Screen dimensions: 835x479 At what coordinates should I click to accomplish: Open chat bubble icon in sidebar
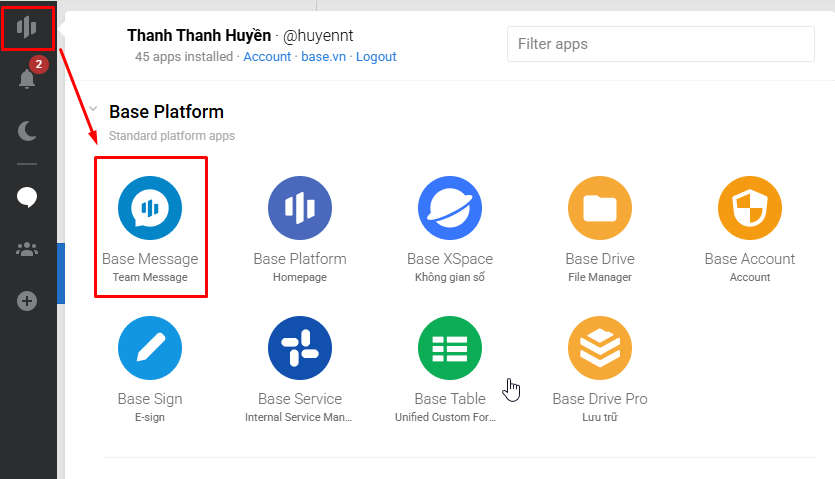27,197
